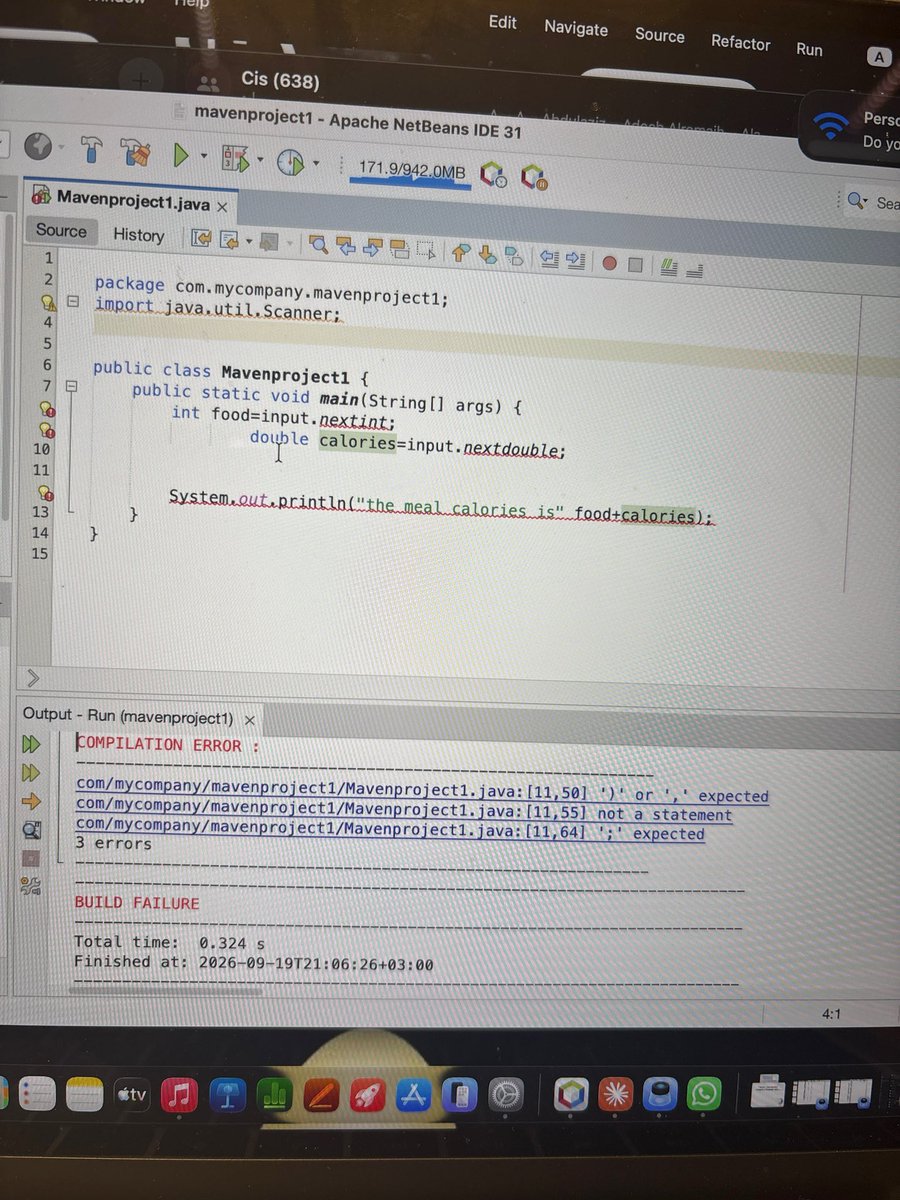Click the Shift Line Left icon
Screen dimensions: 900x1200
[548, 259]
